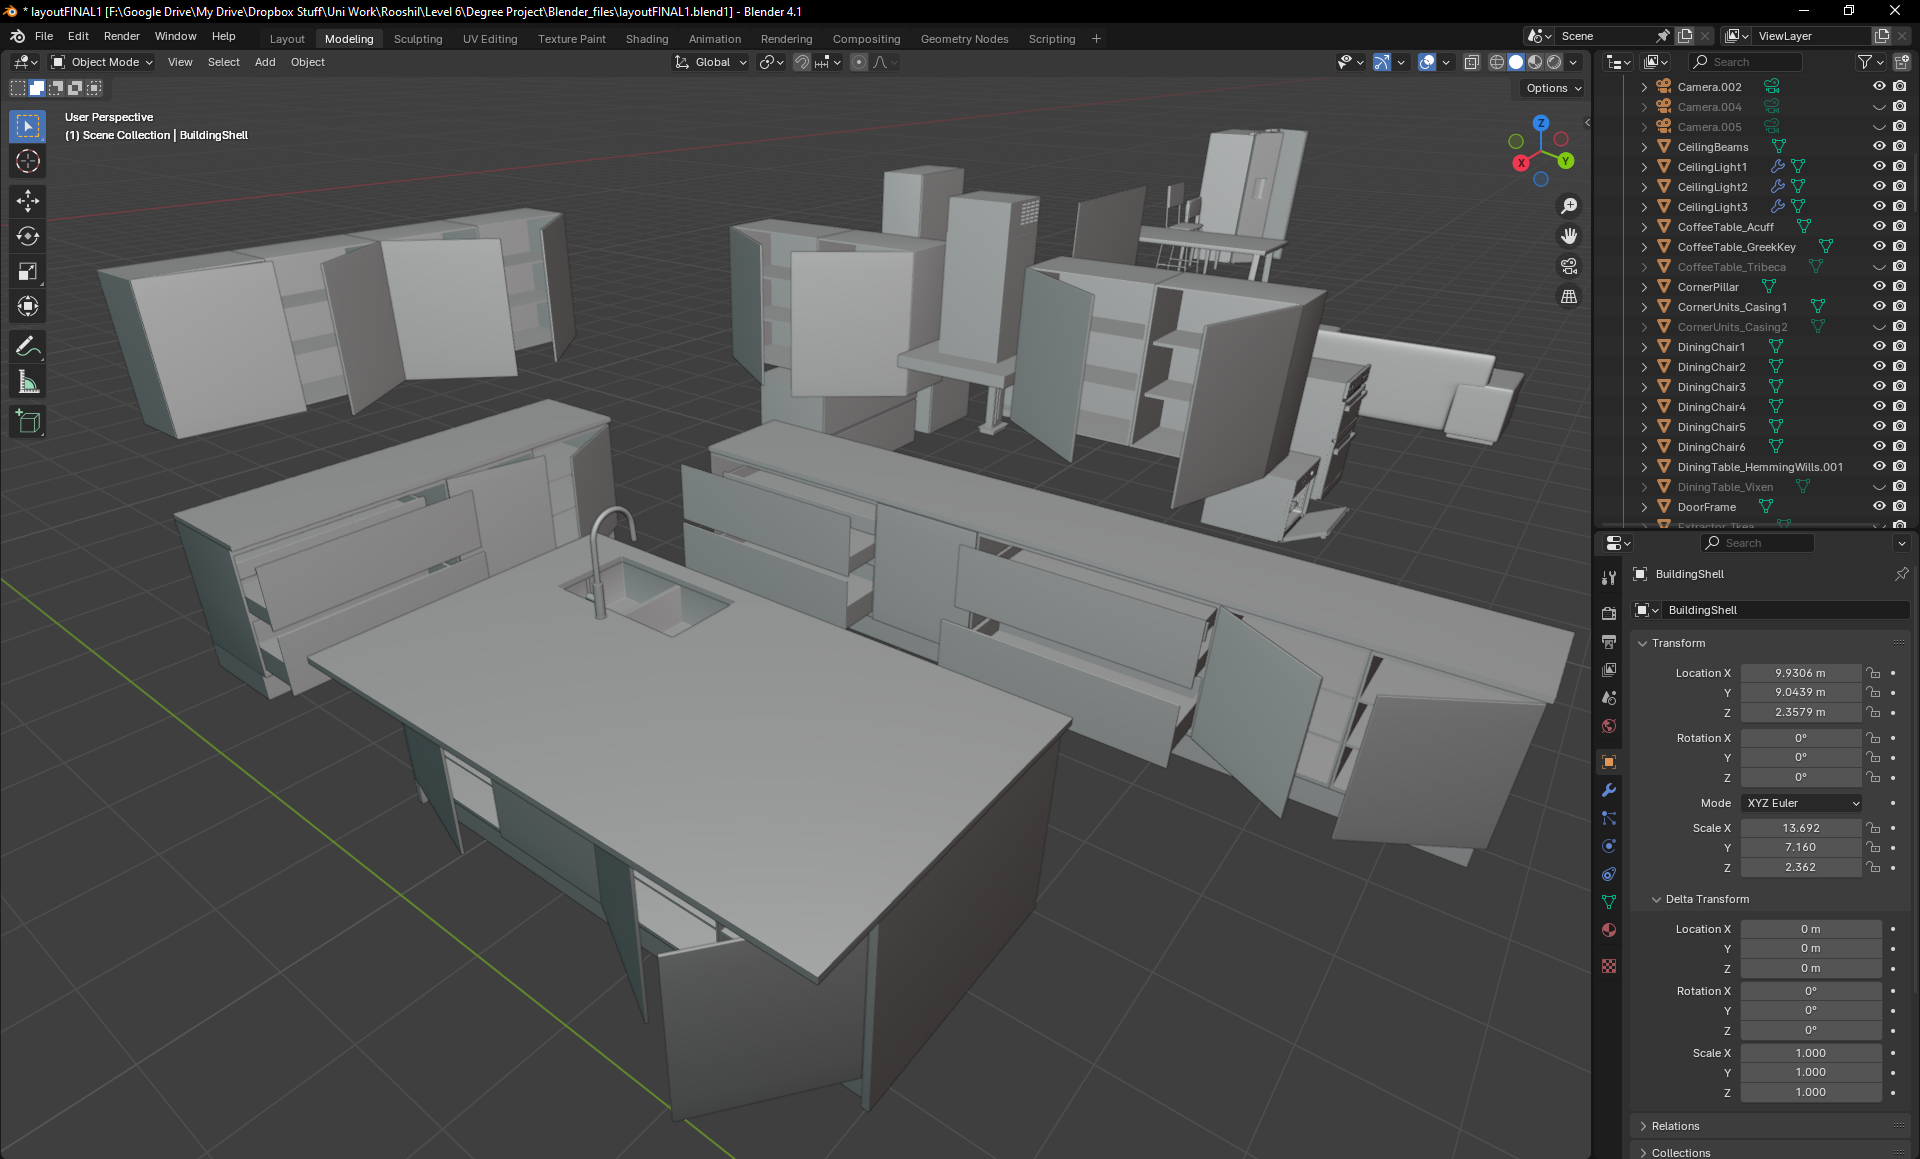
Task: Open the Modifiers properties tab (wrench icon)
Action: (1609, 790)
